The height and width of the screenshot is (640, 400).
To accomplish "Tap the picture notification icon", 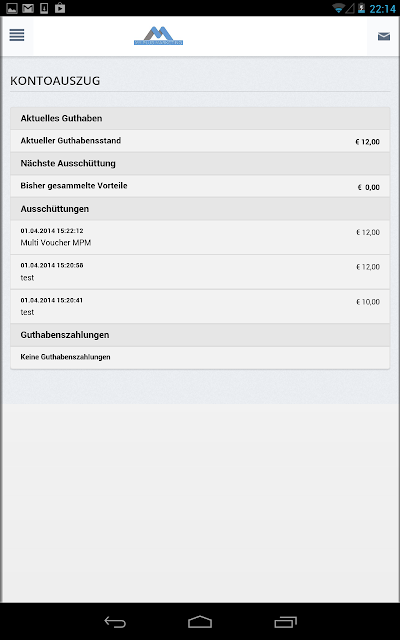I will [x=12, y=8].
